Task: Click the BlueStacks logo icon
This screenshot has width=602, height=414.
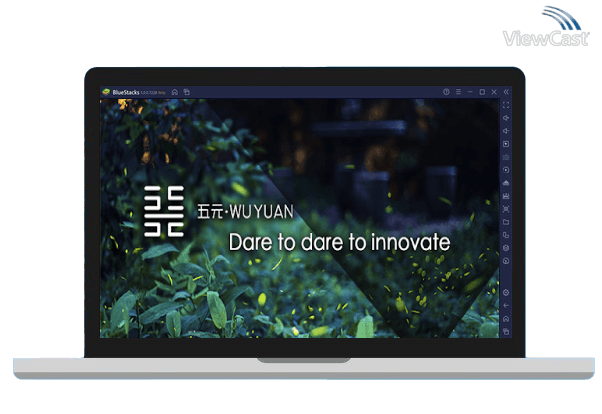Action: pos(106,92)
